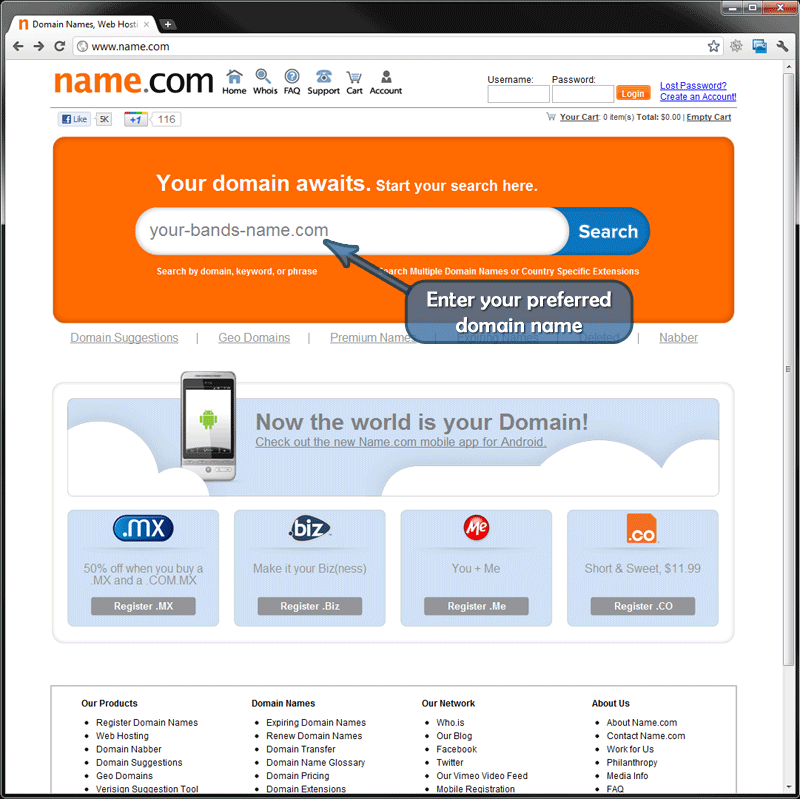This screenshot has height=799, width=800.
Task: Open the Cart icon in header
Action: 354,77
